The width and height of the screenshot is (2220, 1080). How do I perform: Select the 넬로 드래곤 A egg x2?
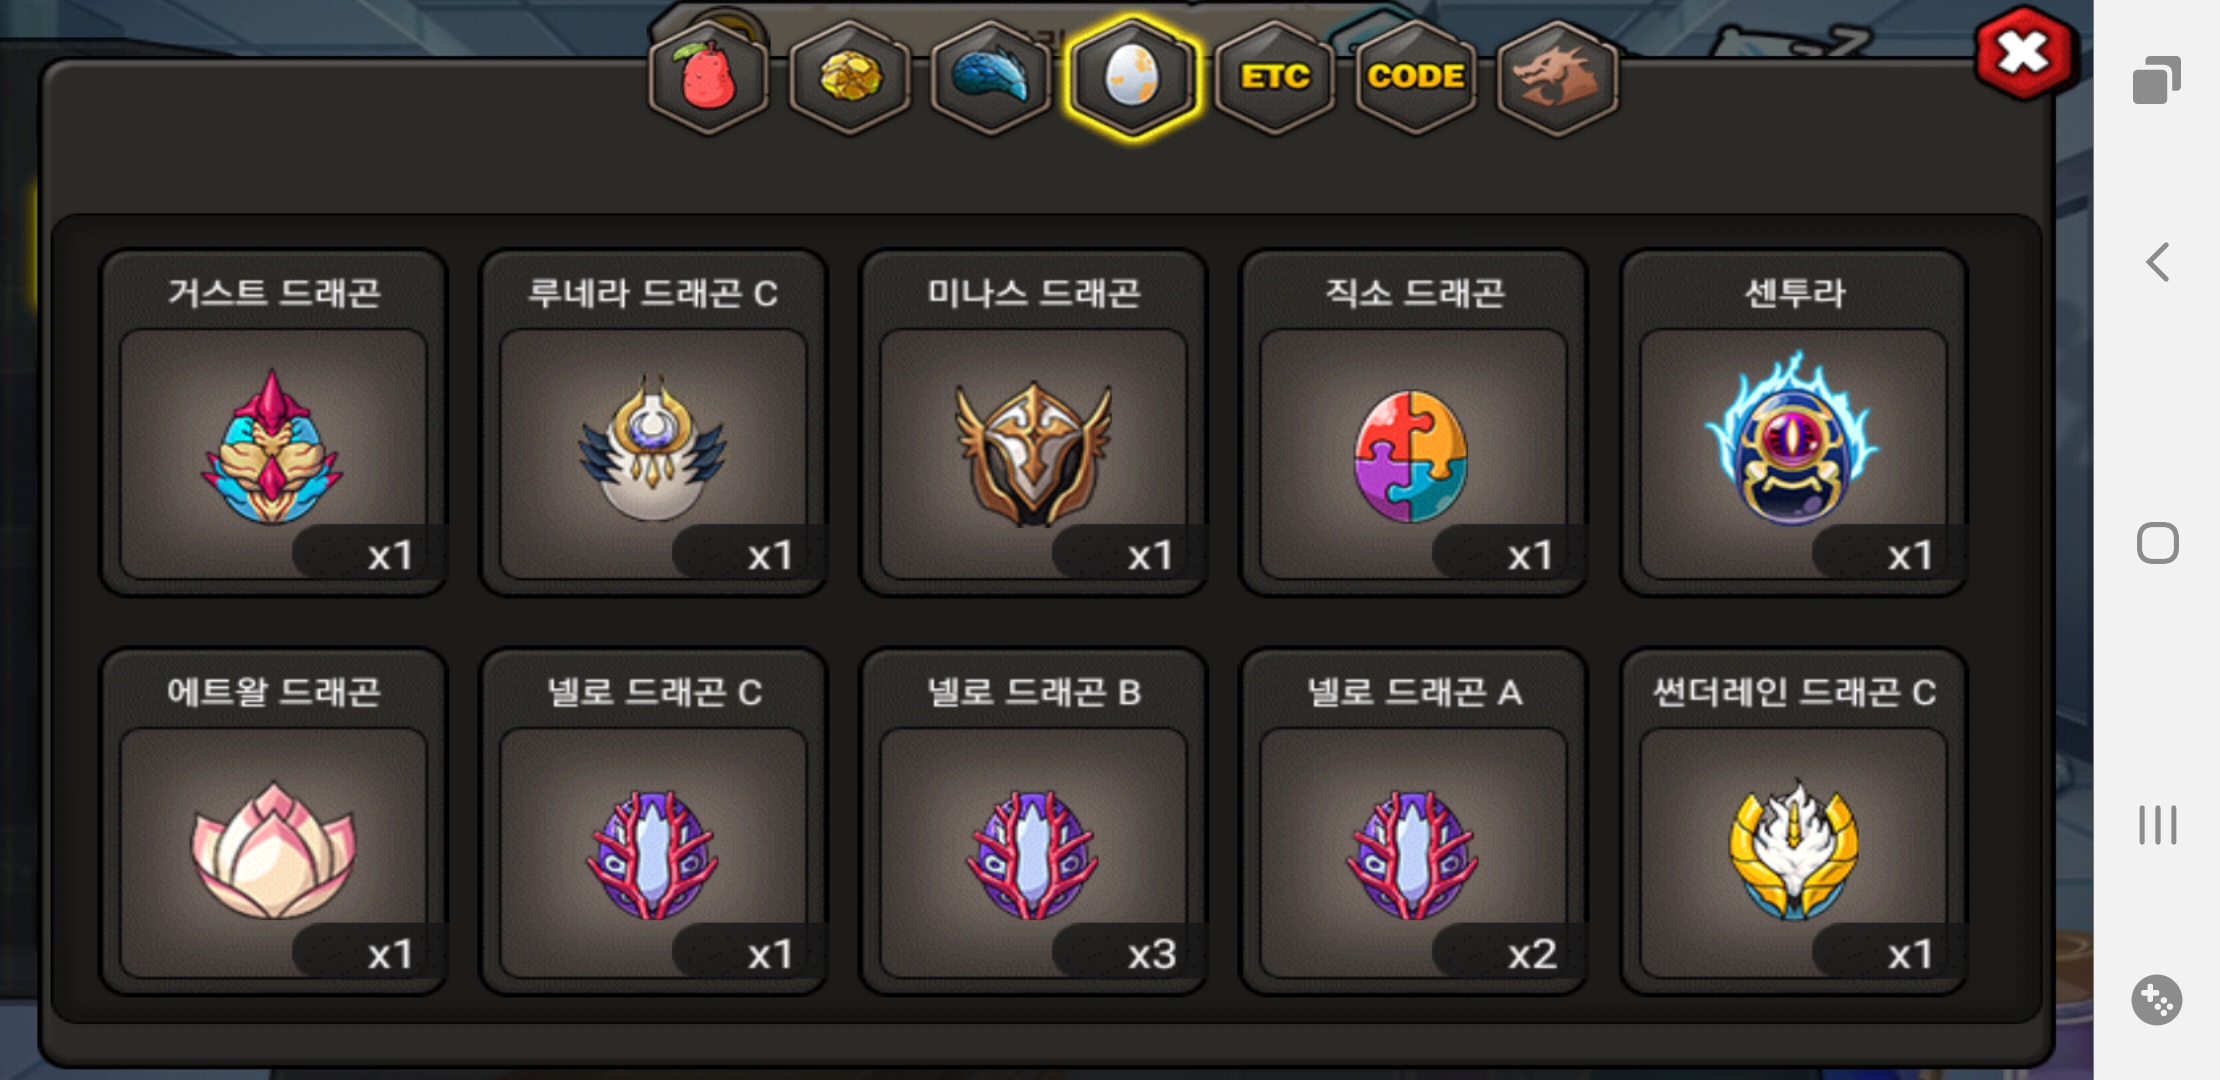coord(1413,822)
